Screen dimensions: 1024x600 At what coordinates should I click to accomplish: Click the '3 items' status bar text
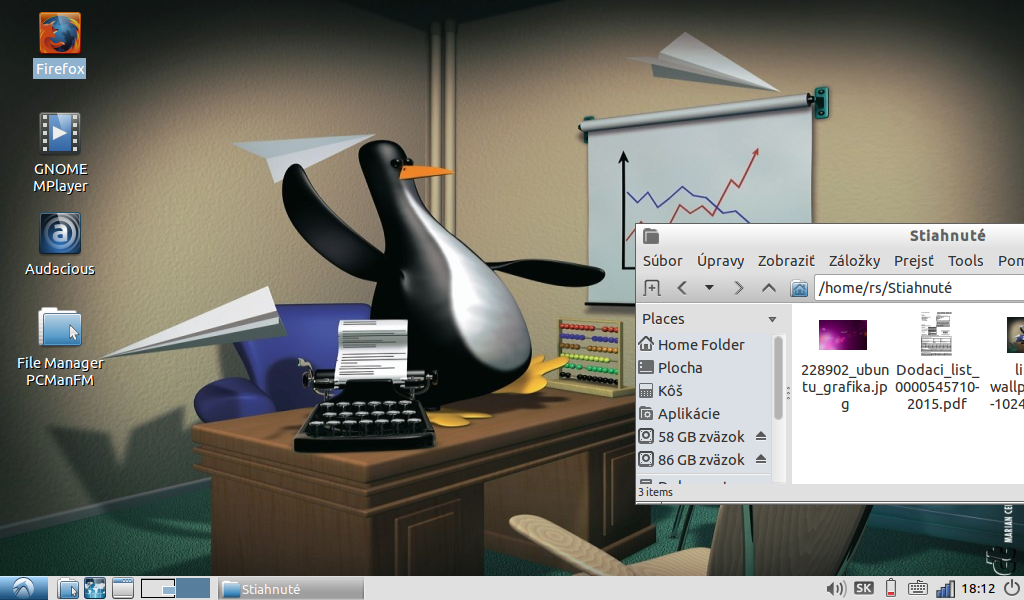(655, 492)
